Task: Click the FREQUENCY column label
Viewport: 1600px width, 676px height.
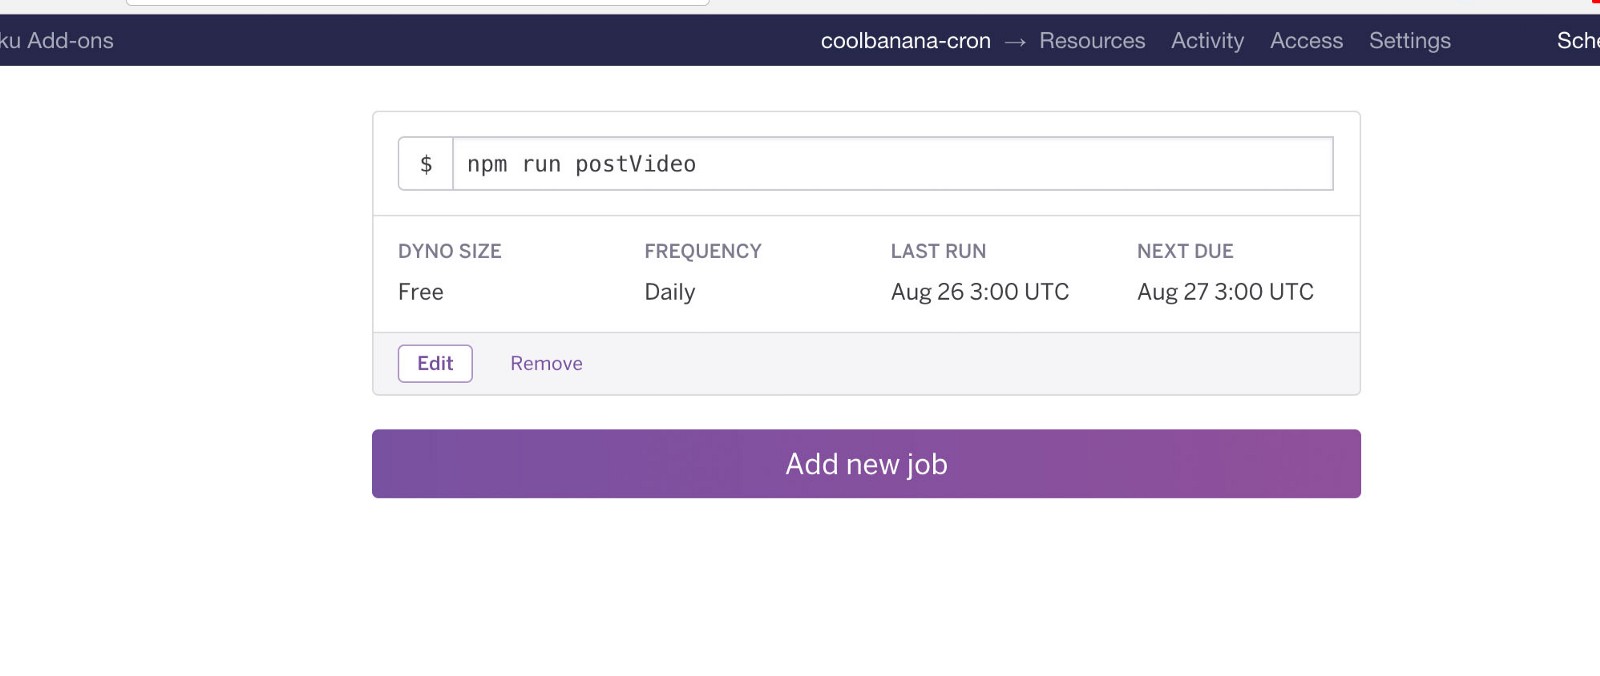Action: click(703, 251)
